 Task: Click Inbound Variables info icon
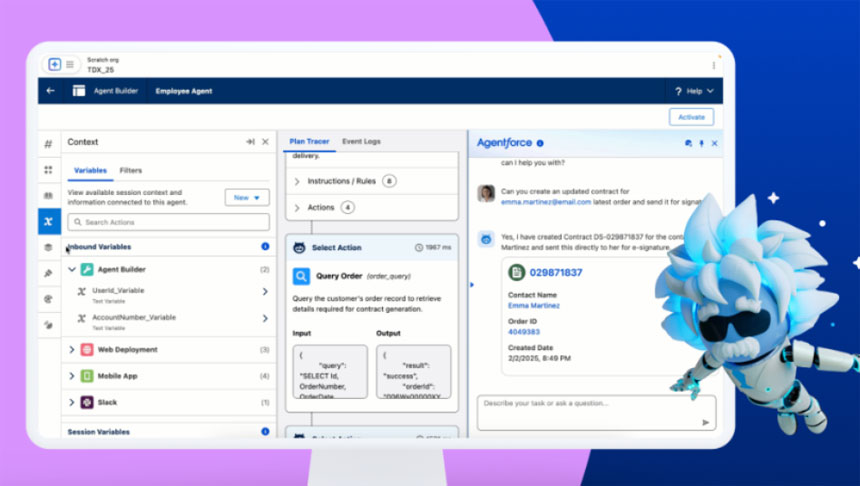265,246
